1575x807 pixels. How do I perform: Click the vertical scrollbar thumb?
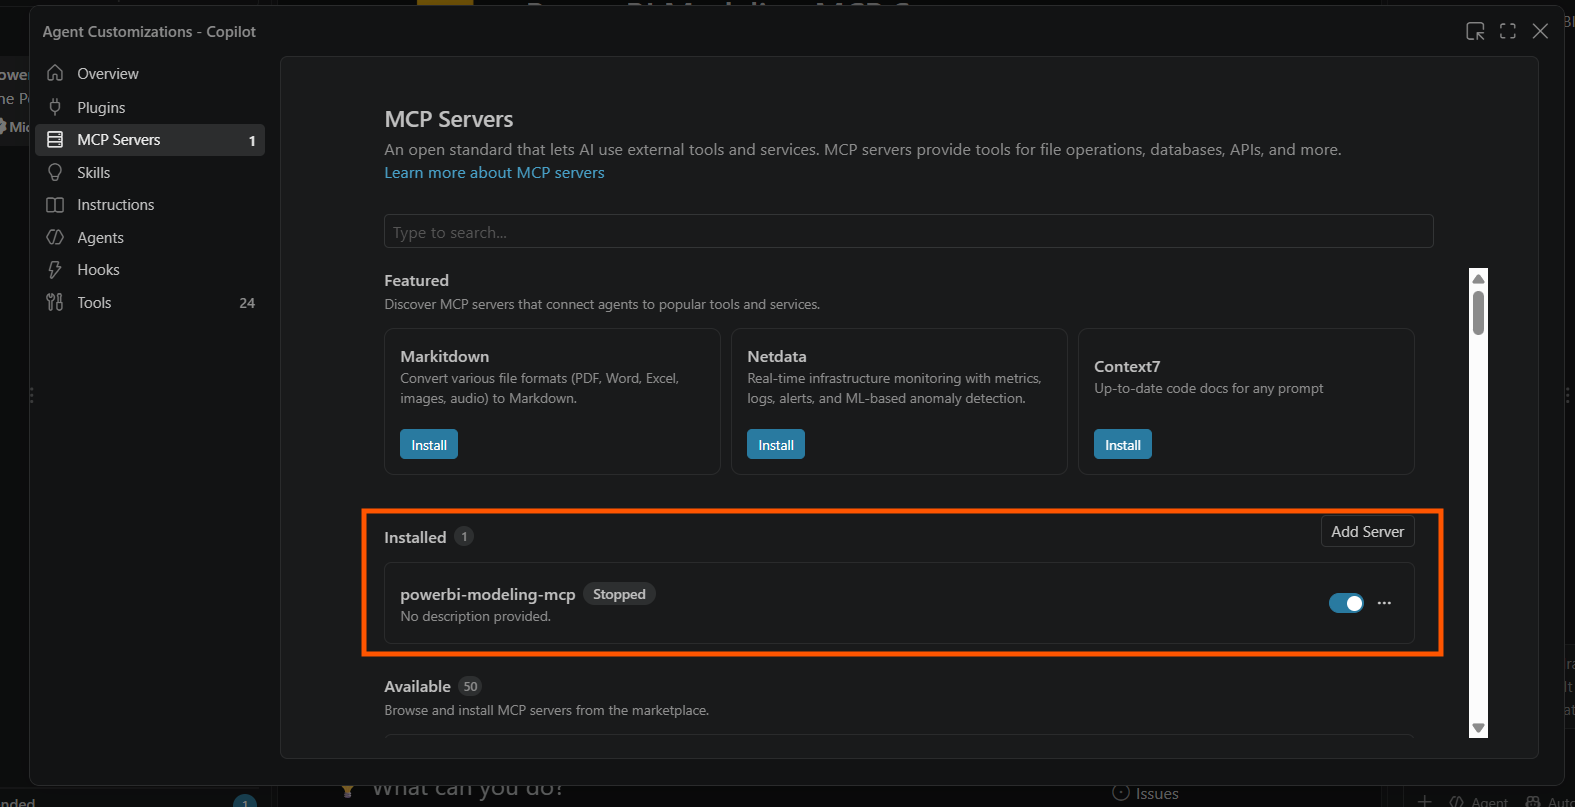pos(1478,313)
